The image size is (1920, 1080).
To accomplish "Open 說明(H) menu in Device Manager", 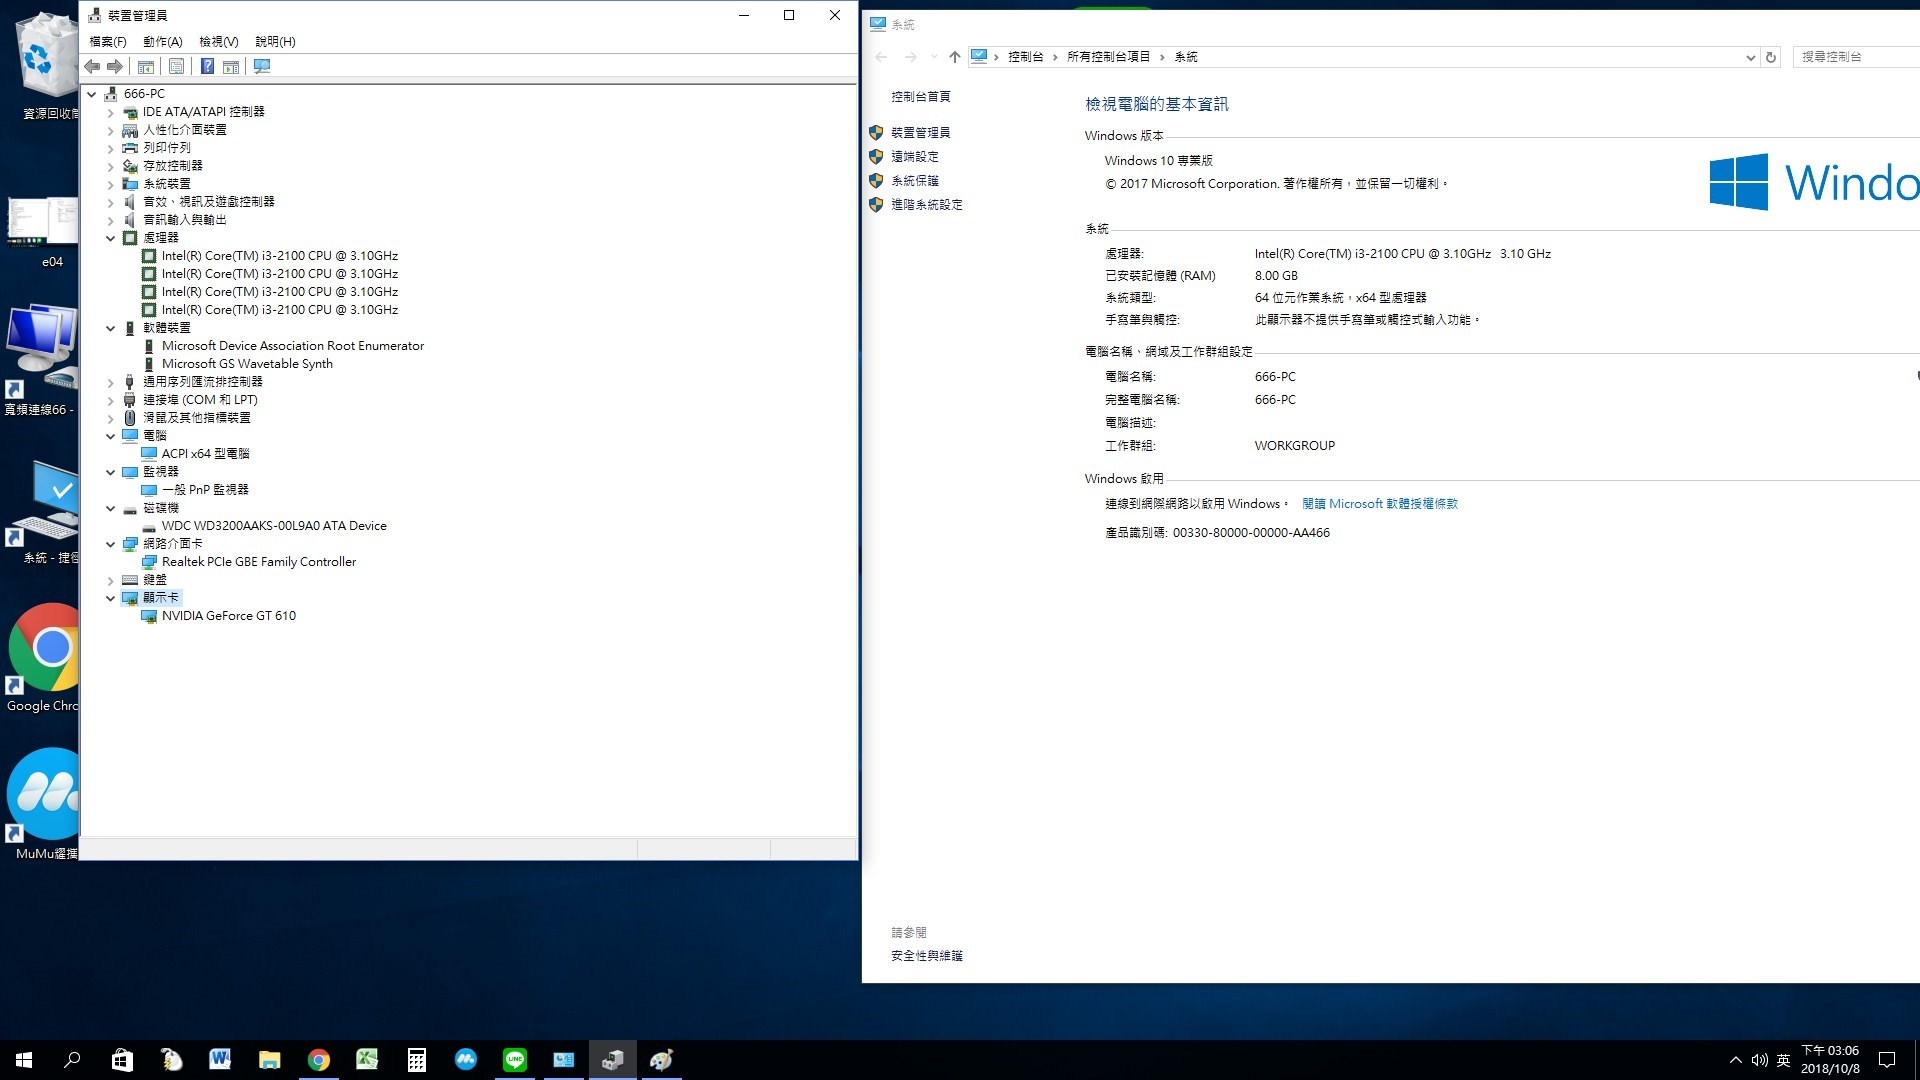I will click(275, 42).
